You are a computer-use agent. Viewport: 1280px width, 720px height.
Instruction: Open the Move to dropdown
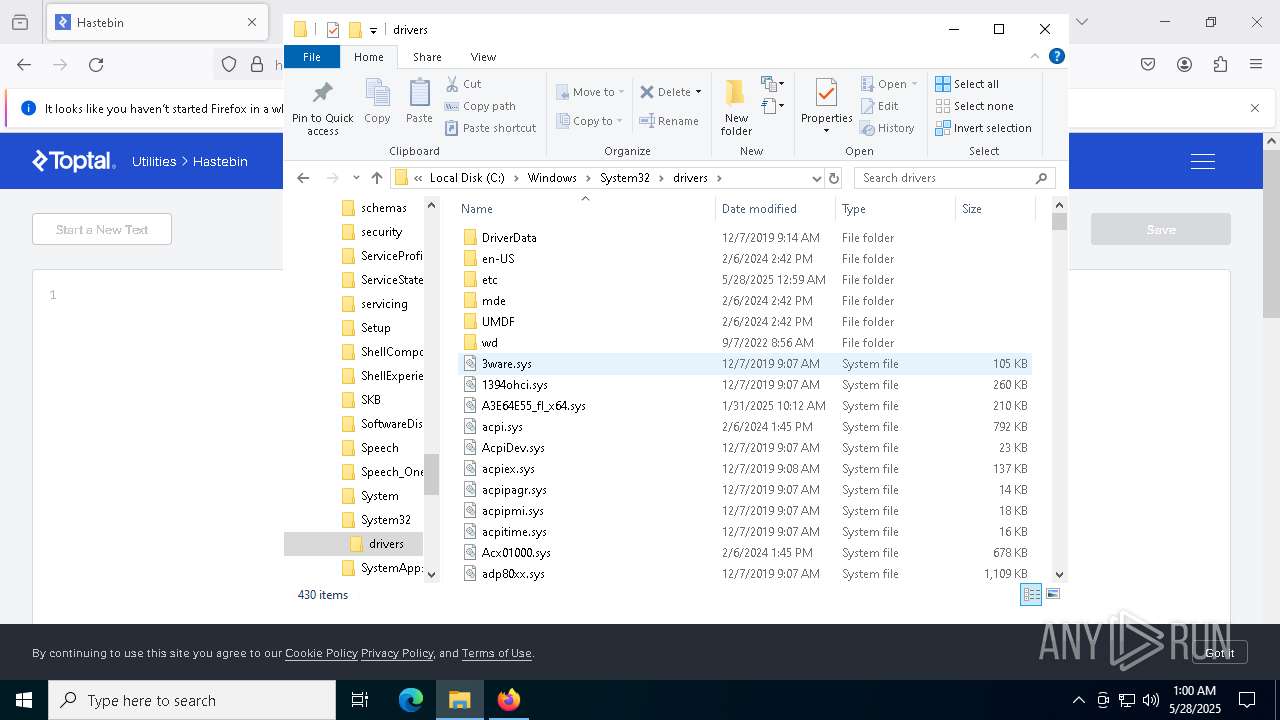(591, 92)
